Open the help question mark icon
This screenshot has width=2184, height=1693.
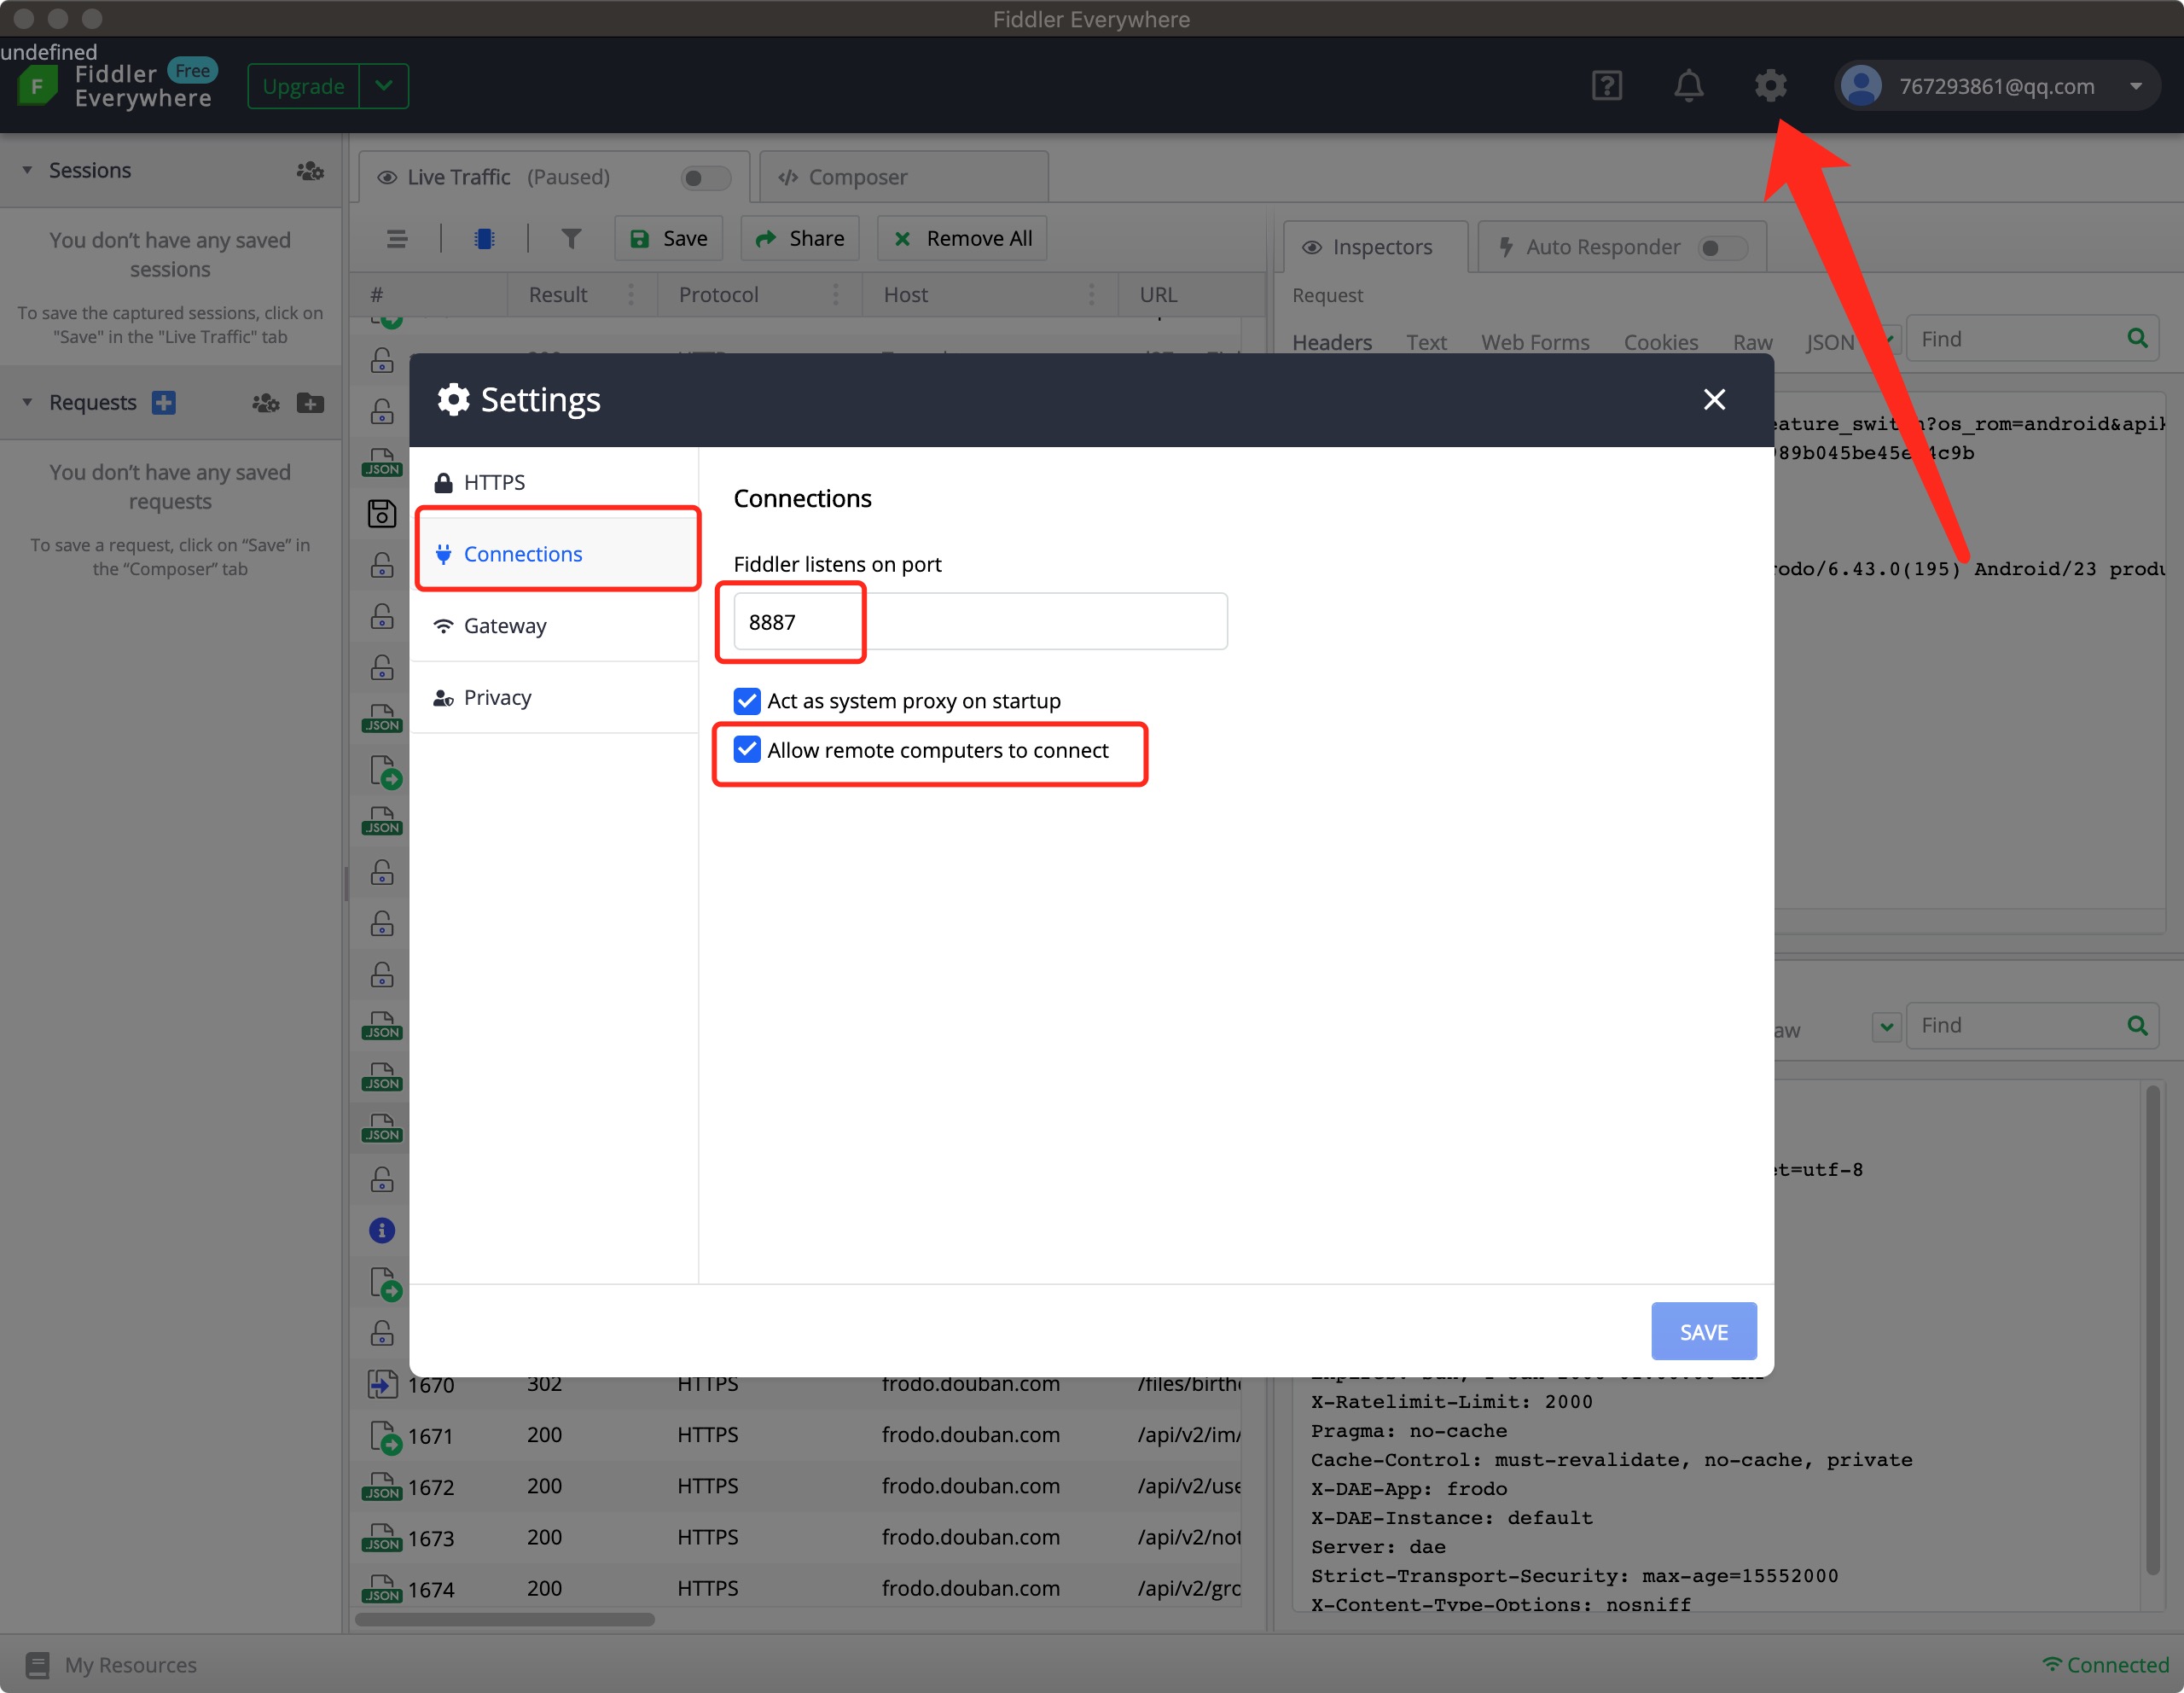[x=1606, y=86]
